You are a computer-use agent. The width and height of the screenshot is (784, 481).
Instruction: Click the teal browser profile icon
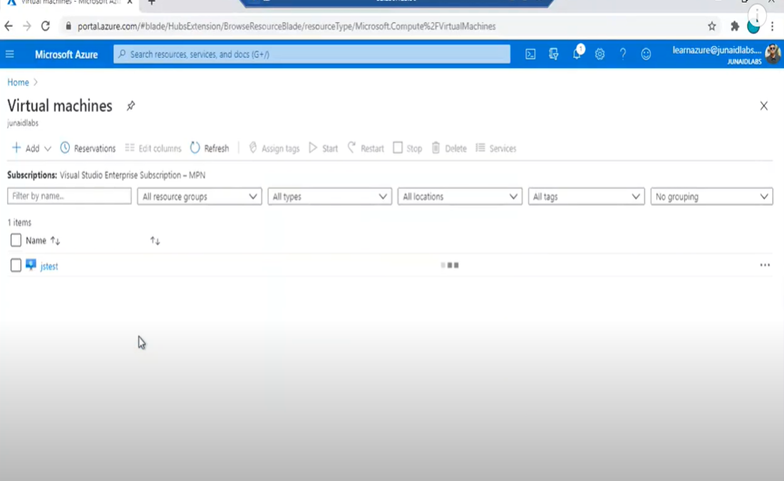pos(754,26)
